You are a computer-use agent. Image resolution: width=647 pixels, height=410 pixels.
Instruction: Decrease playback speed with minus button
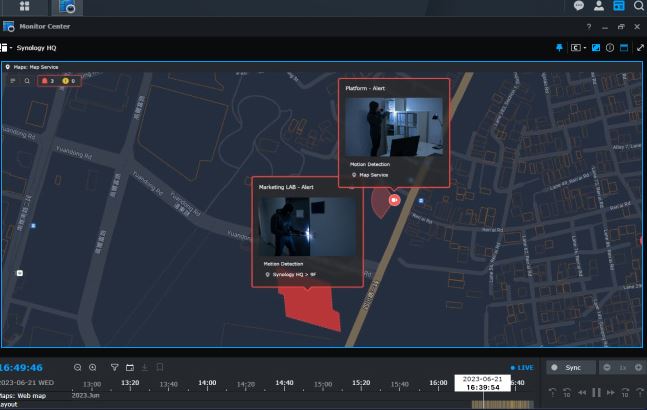click(607, 367)
